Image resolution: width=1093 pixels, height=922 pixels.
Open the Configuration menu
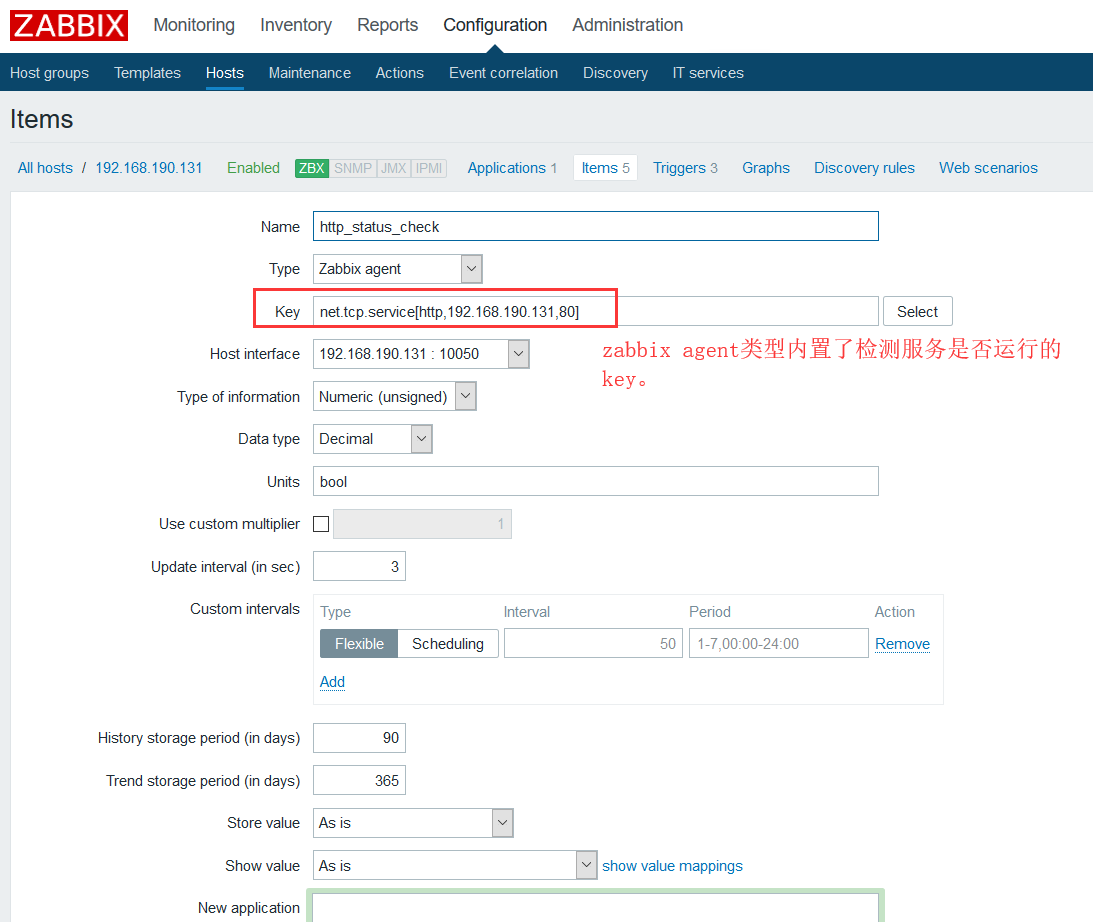[495, 25]
